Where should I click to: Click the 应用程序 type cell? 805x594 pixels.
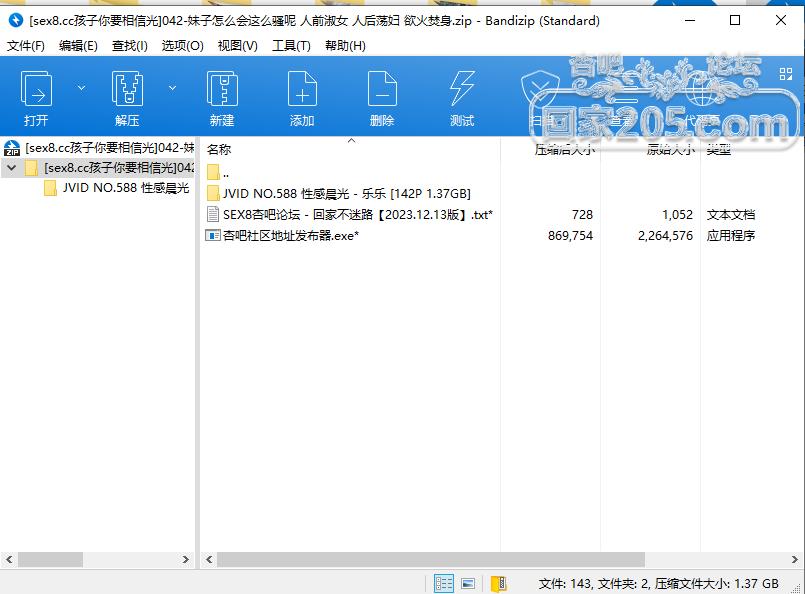tap(731, 236)
